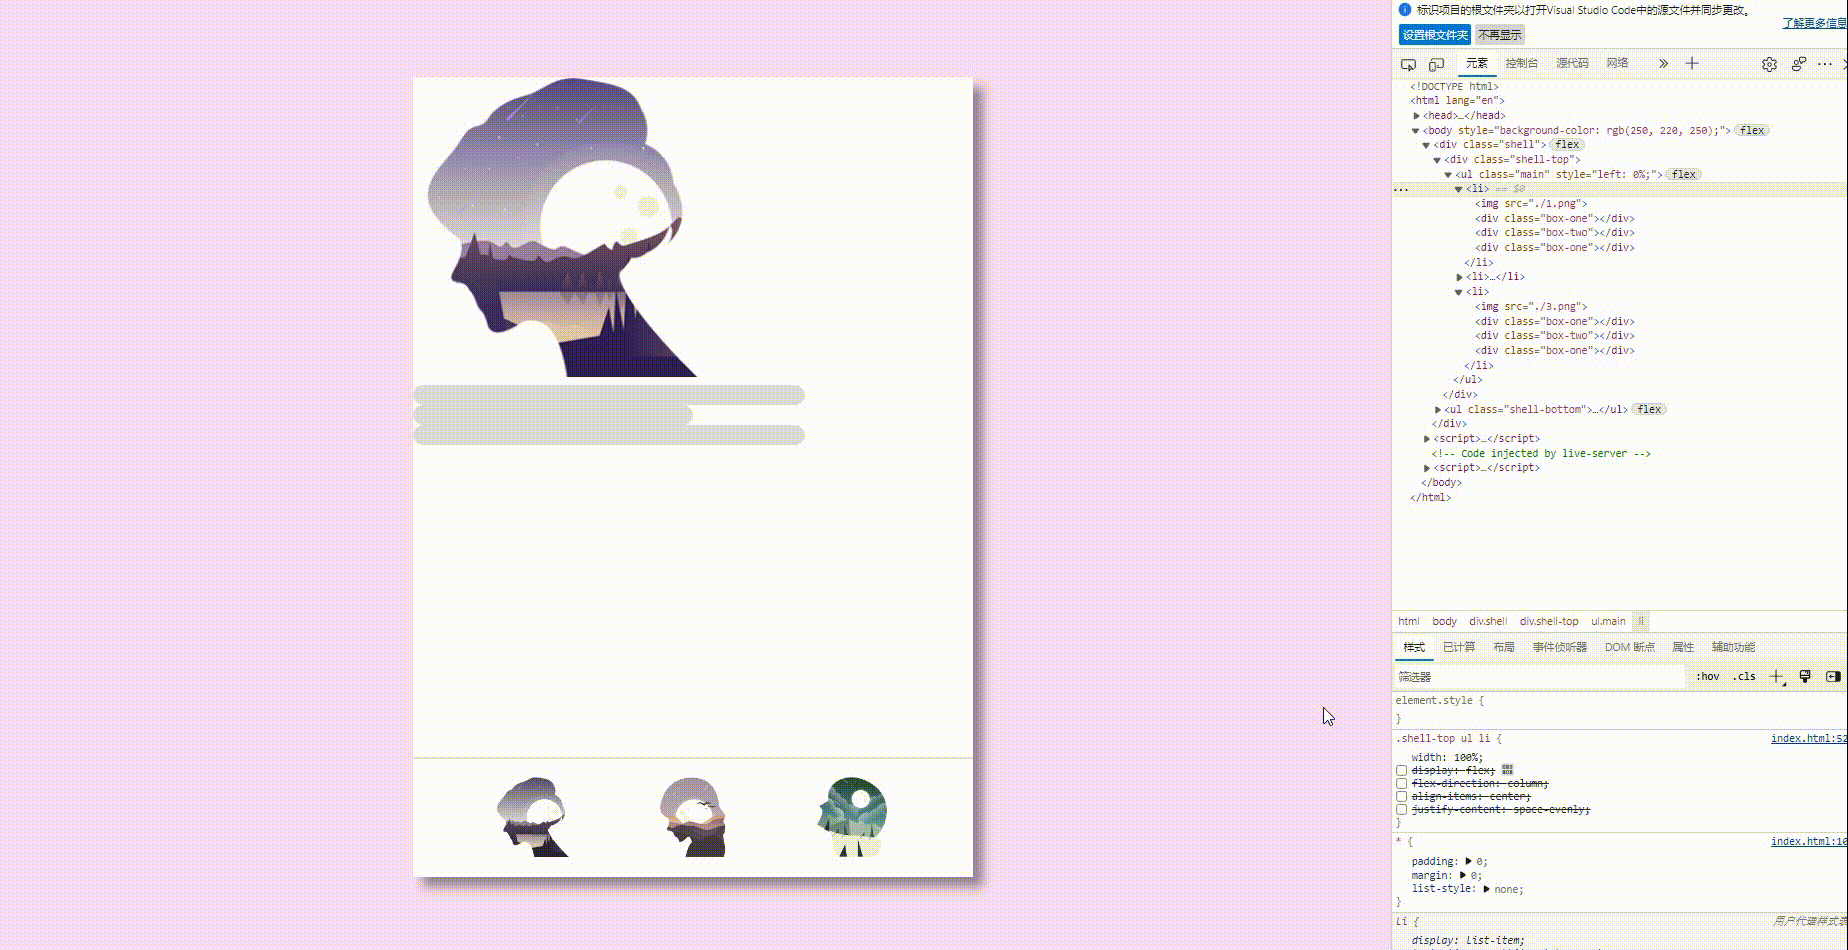Click the new style rule plus icon
The image size is (1848, 950).
[x=1776, y=677]
